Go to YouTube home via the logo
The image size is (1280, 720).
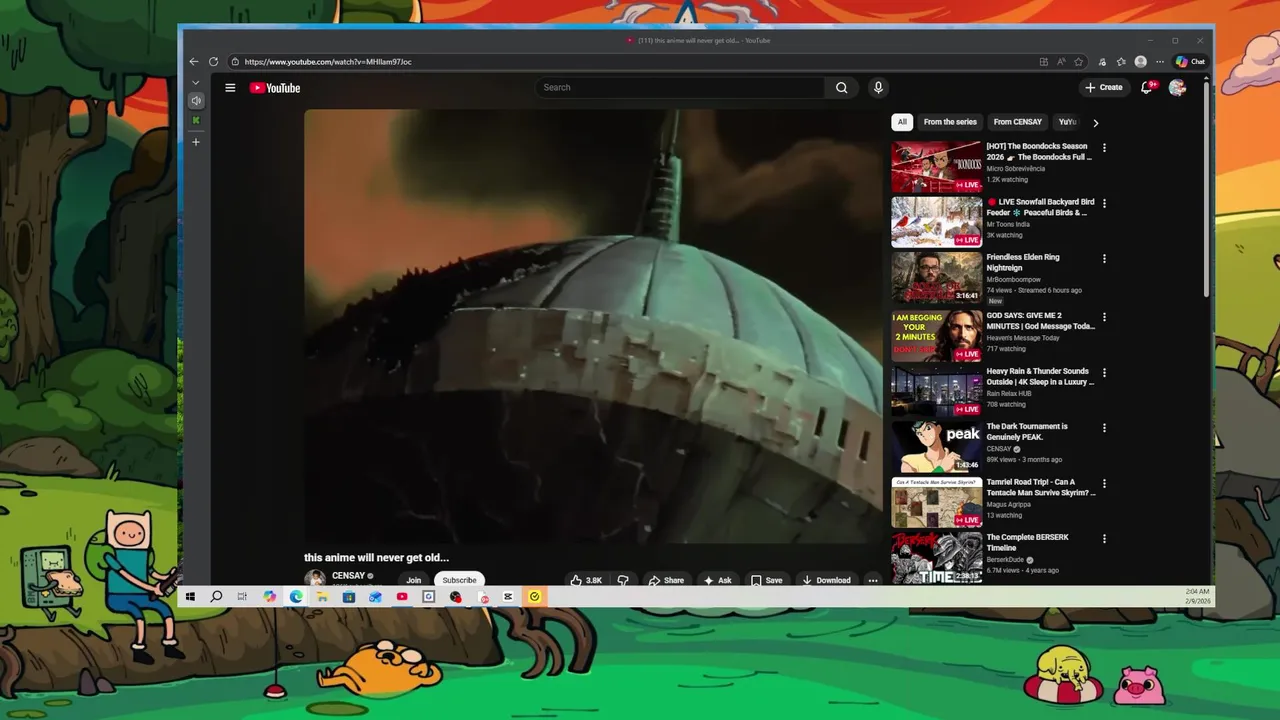275,88
